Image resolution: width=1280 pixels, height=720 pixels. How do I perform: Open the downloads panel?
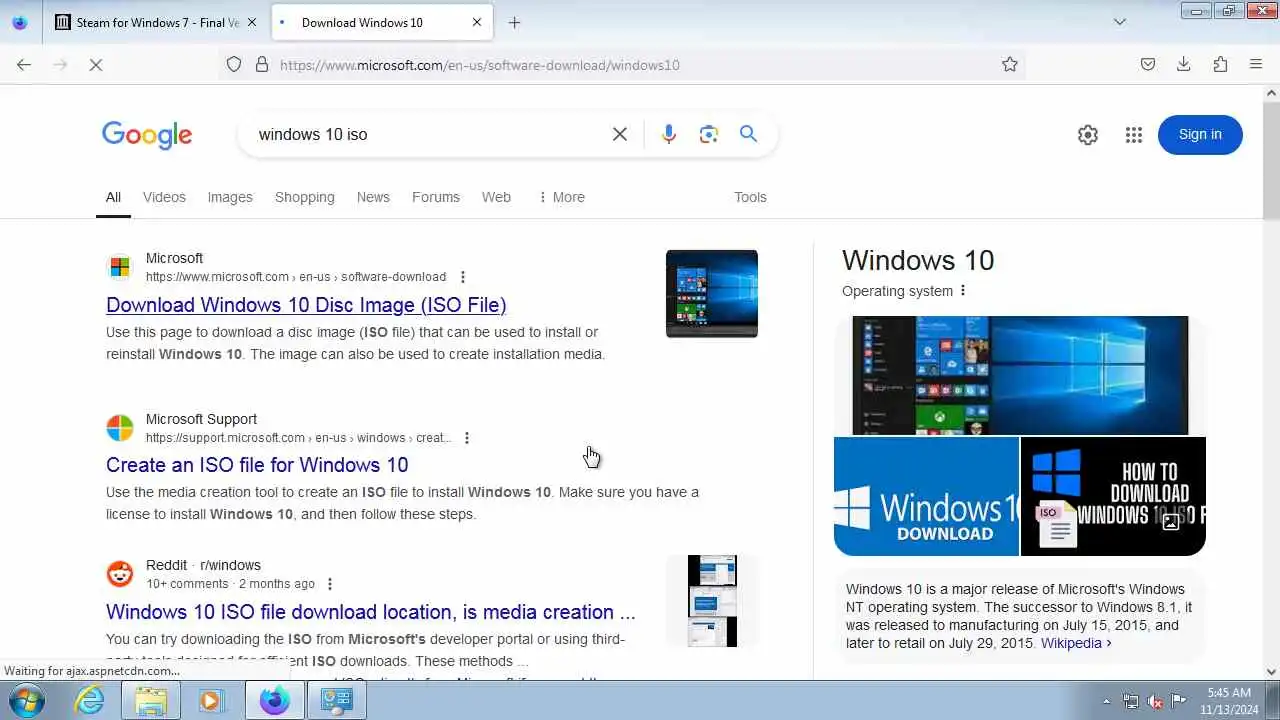[1183, 64]
